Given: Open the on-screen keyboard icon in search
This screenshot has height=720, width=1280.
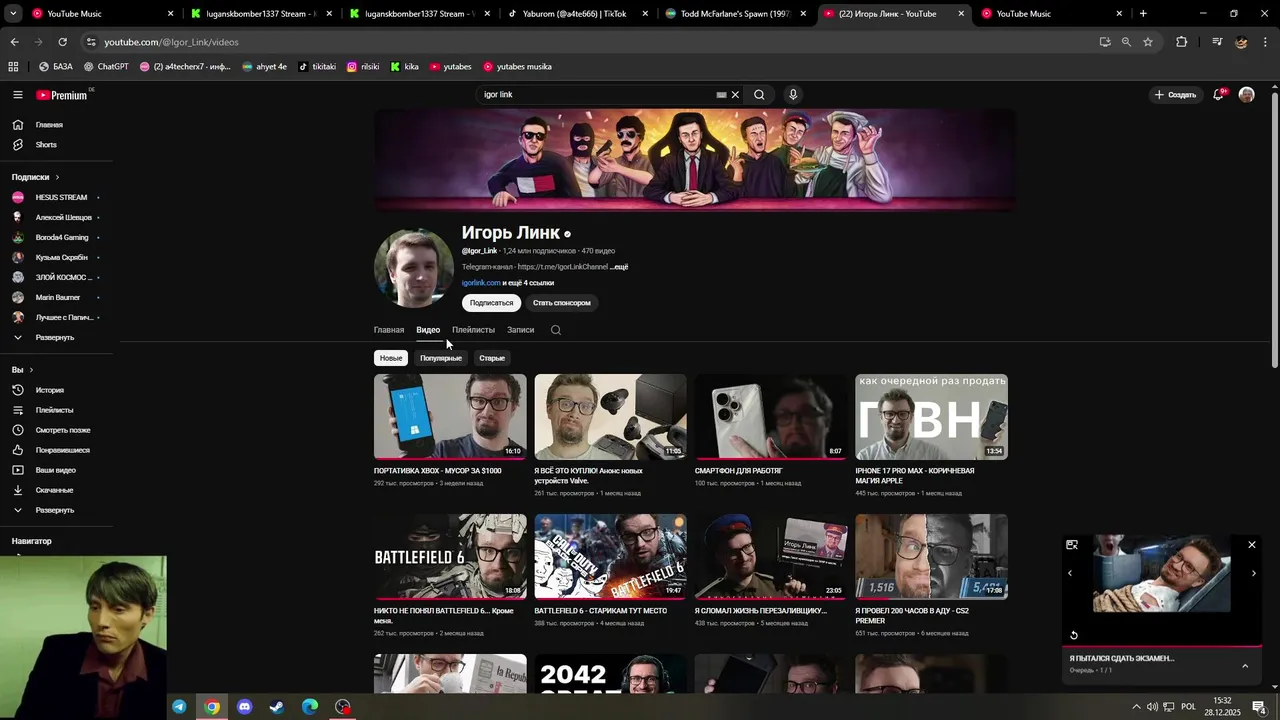Looking at the screenshot, I should tap(721, 95).
